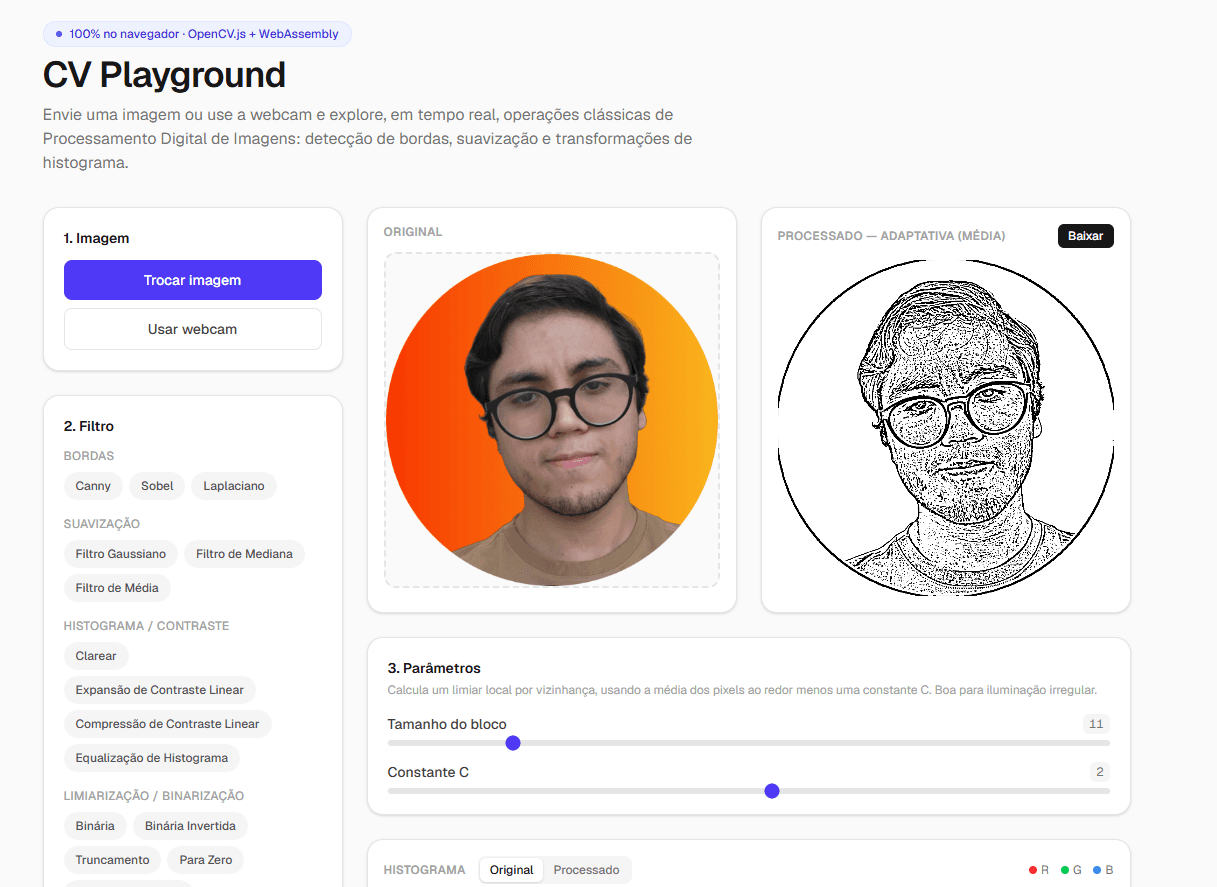Click the CV Playground title
This screenshot has height=887, width=1217.
pyautogui.click(x=164, y=75)
